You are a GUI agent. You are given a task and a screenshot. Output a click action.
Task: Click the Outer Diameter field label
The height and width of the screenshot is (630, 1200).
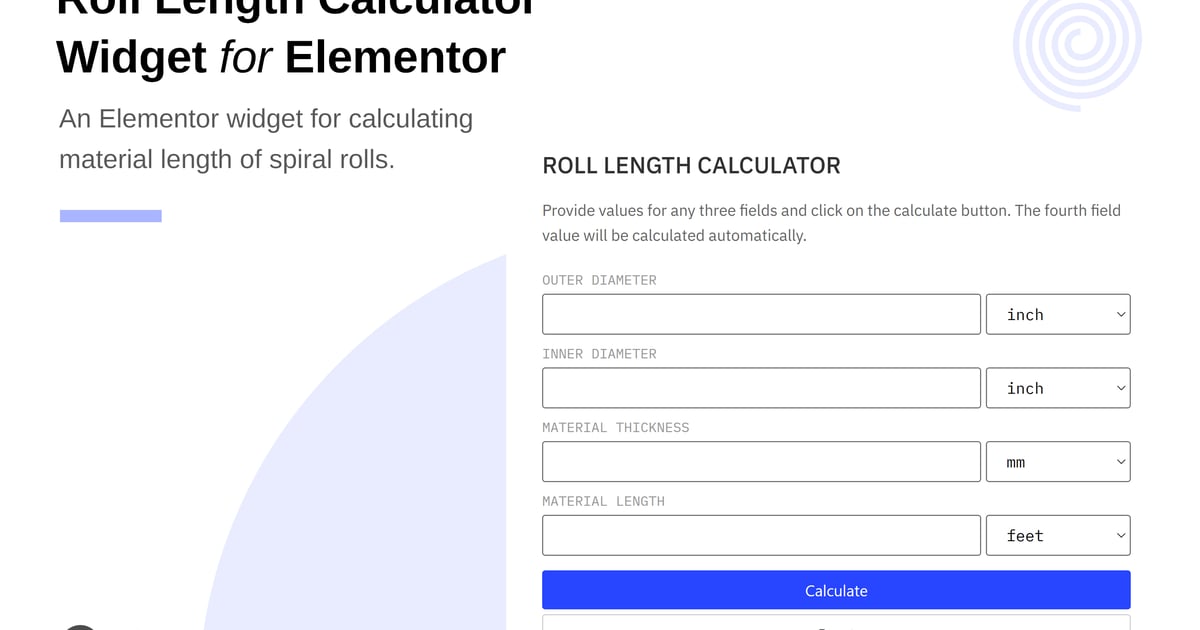pyautogui.click(x=599, y=280)
